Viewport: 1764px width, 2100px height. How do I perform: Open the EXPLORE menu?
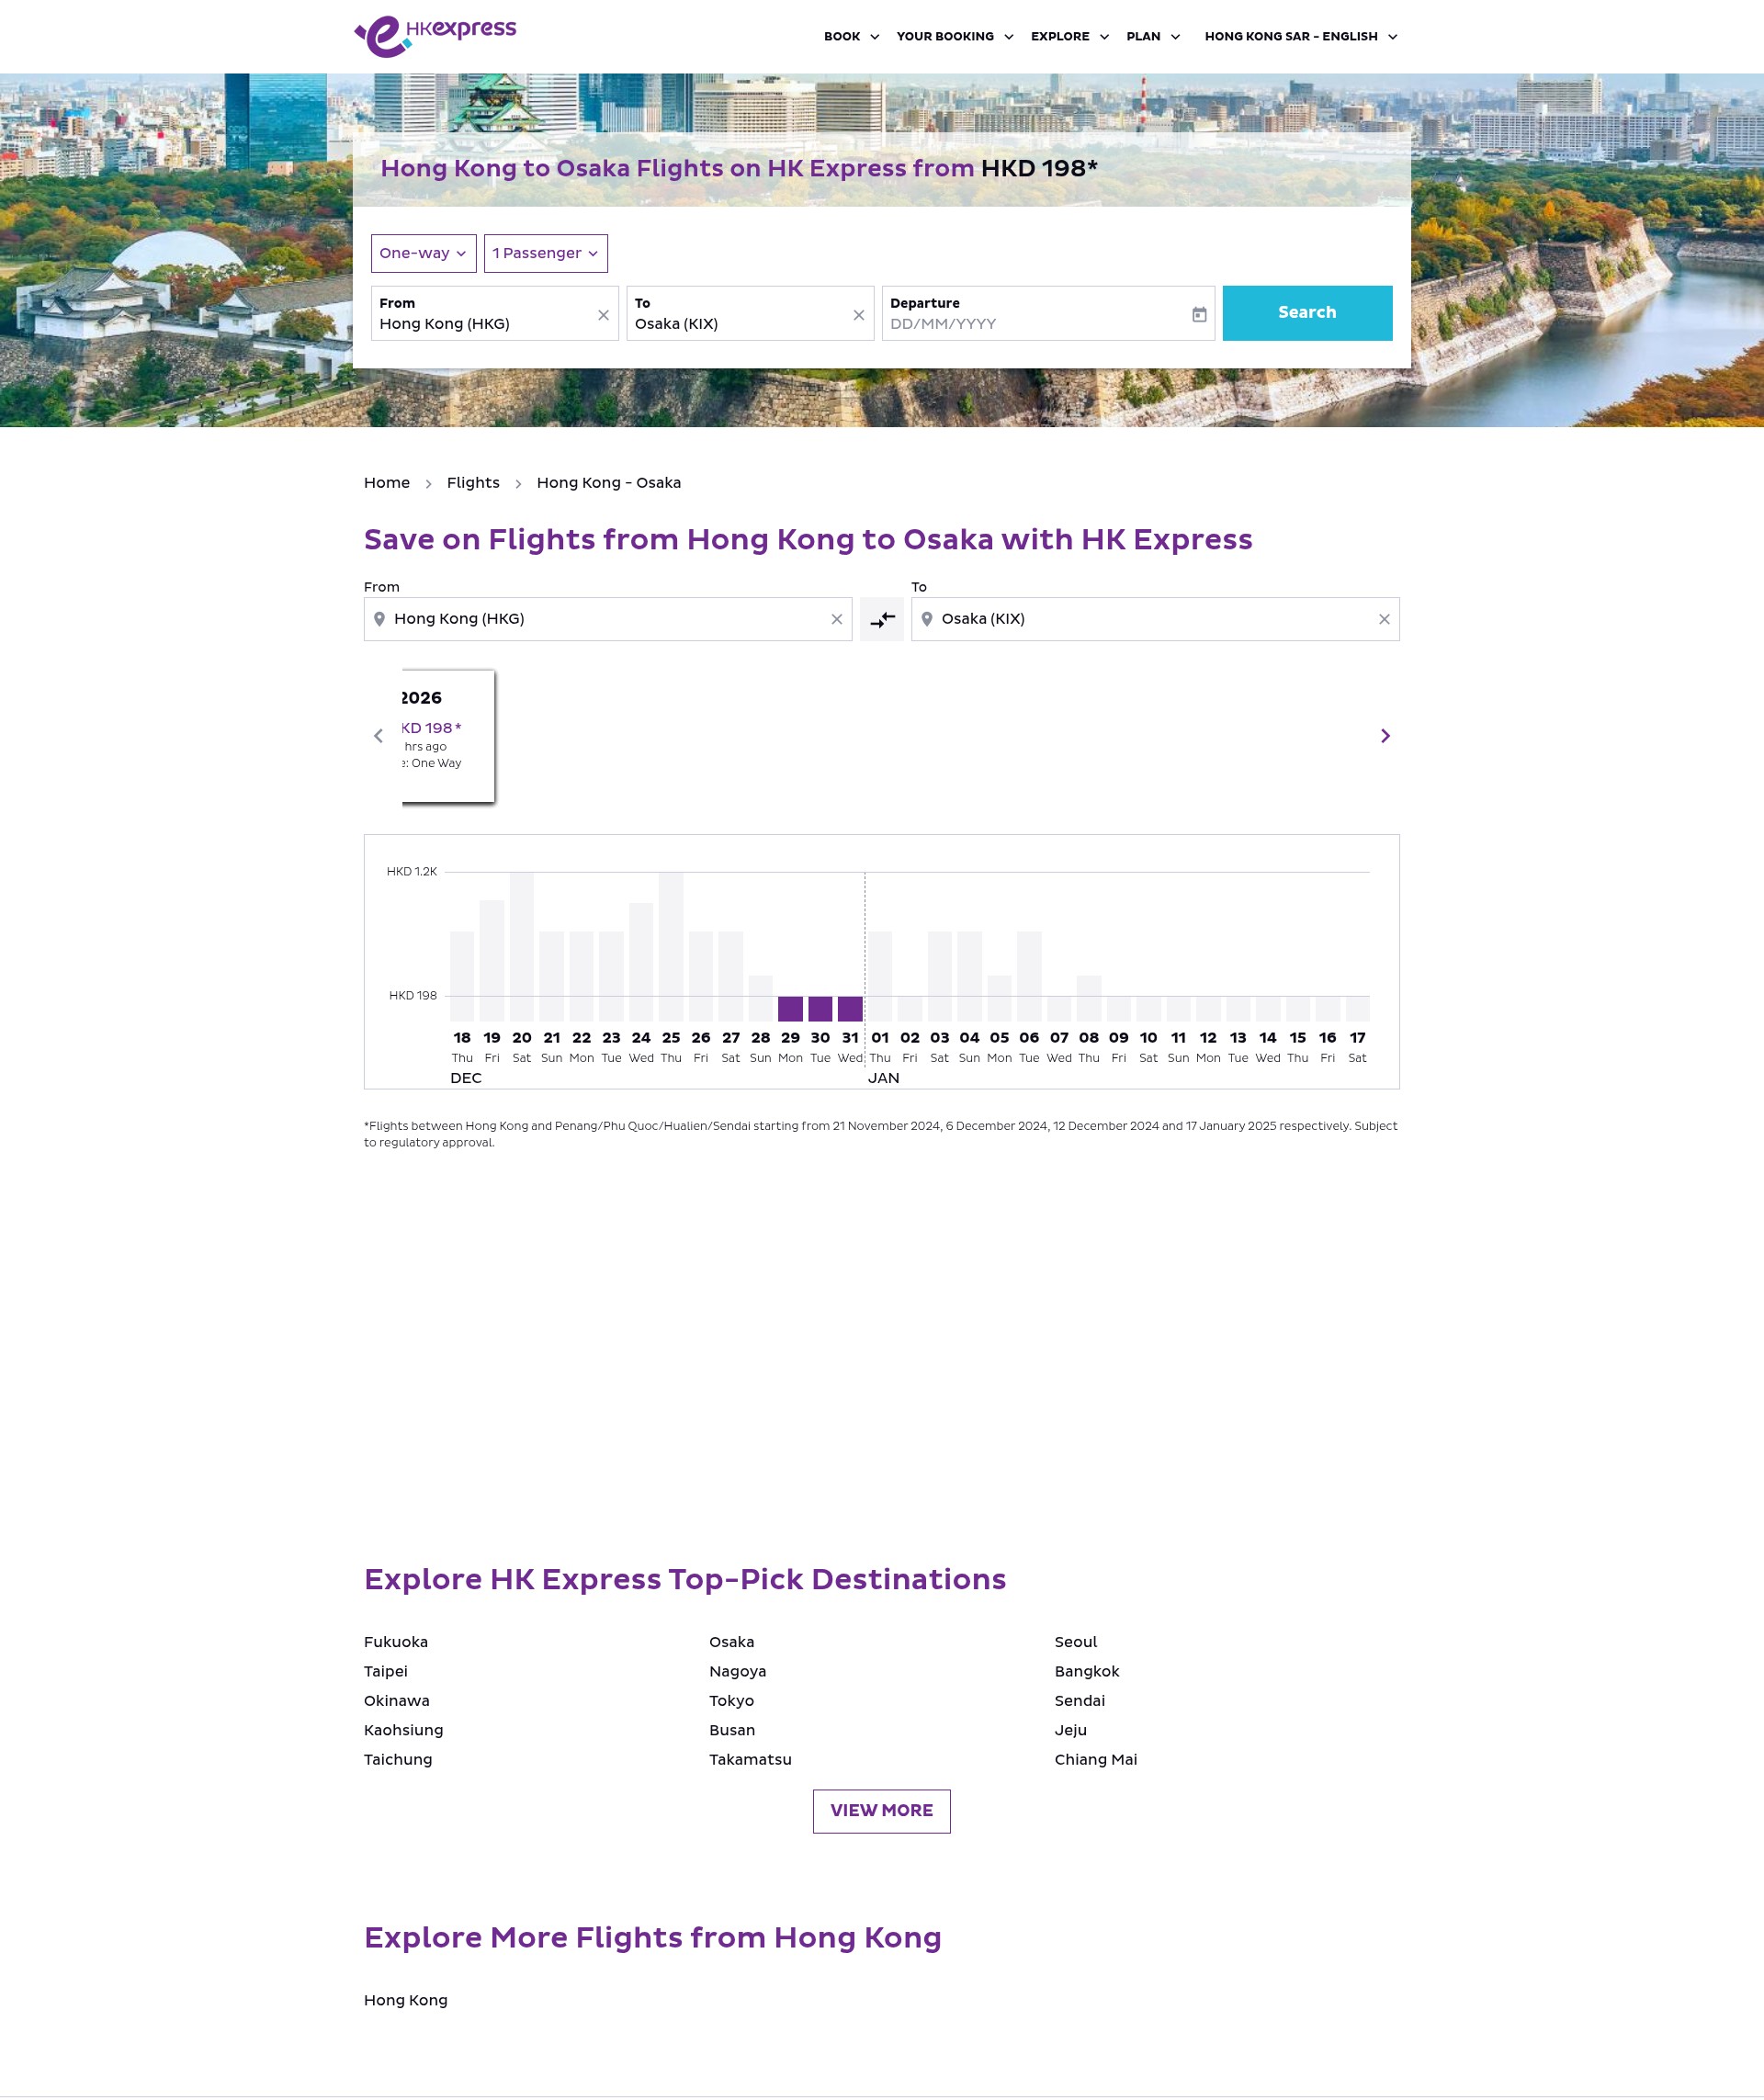(x=1070, y=36)
